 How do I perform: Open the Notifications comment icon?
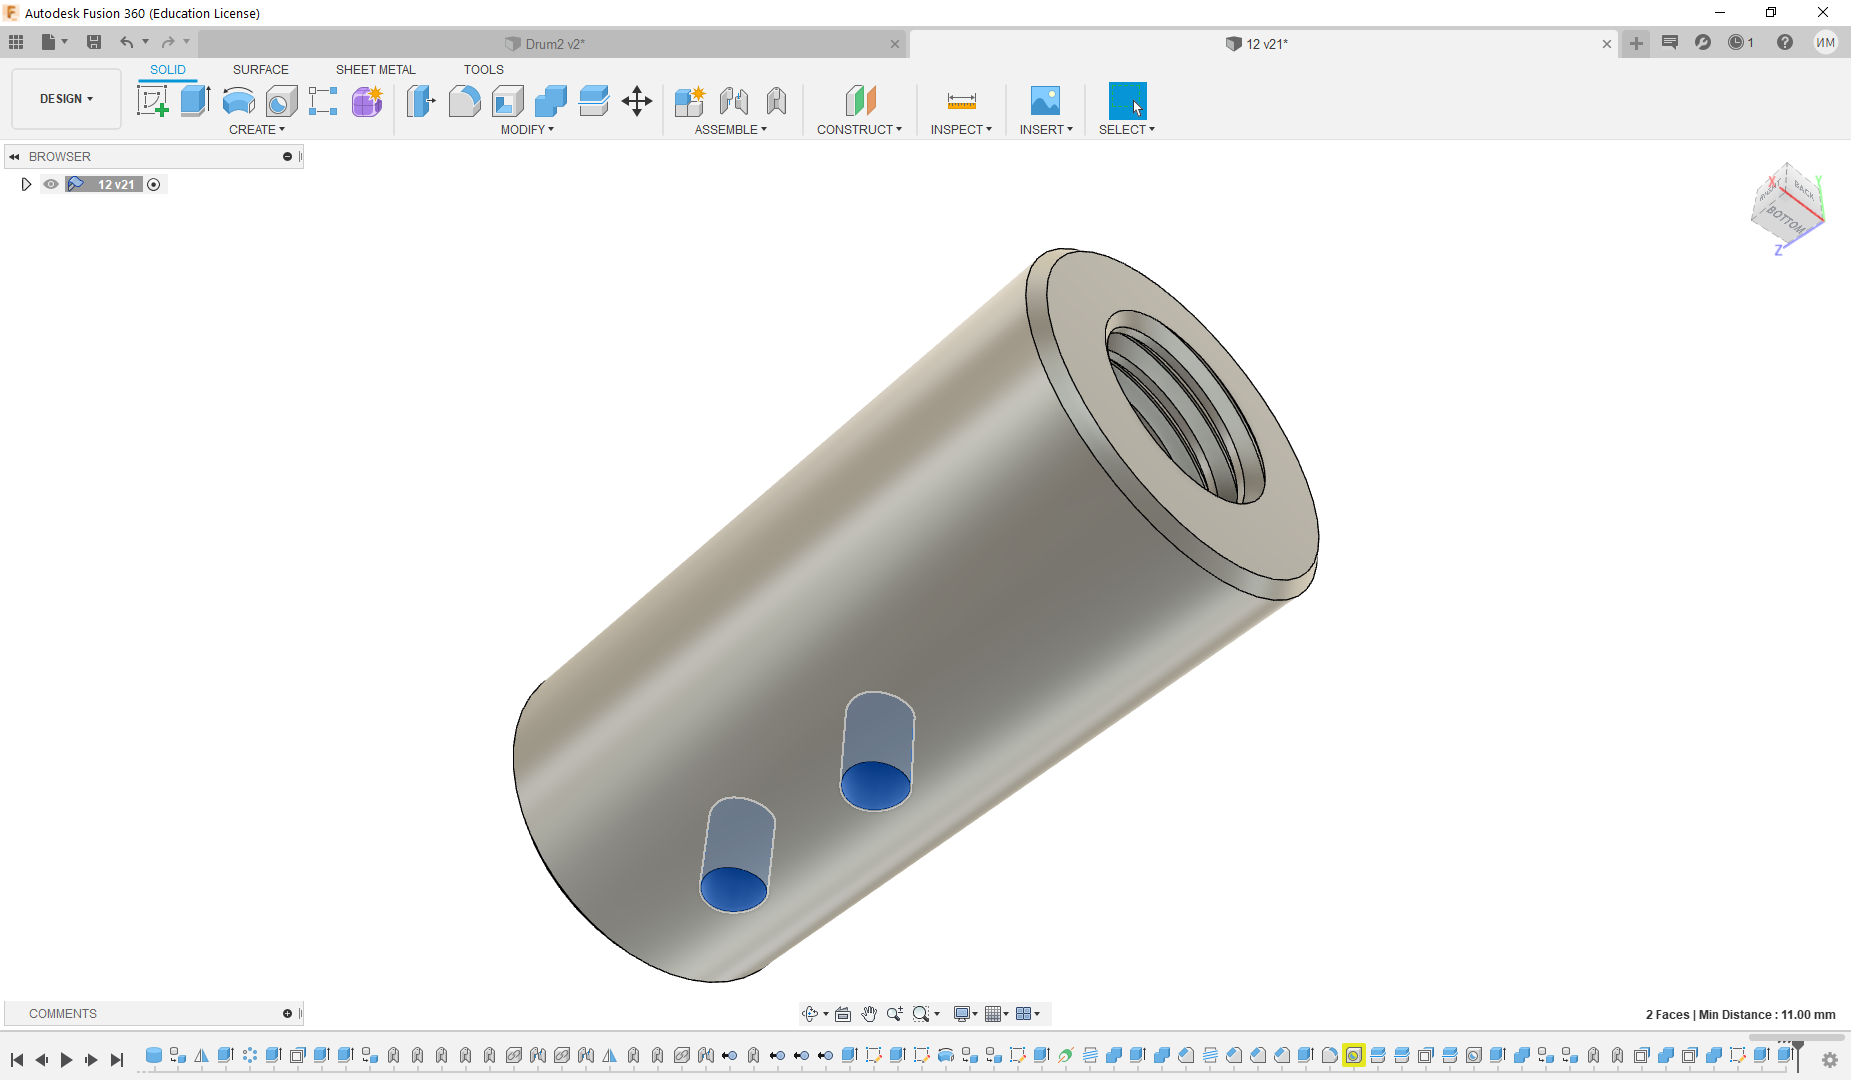click(x=1670, y=42)
